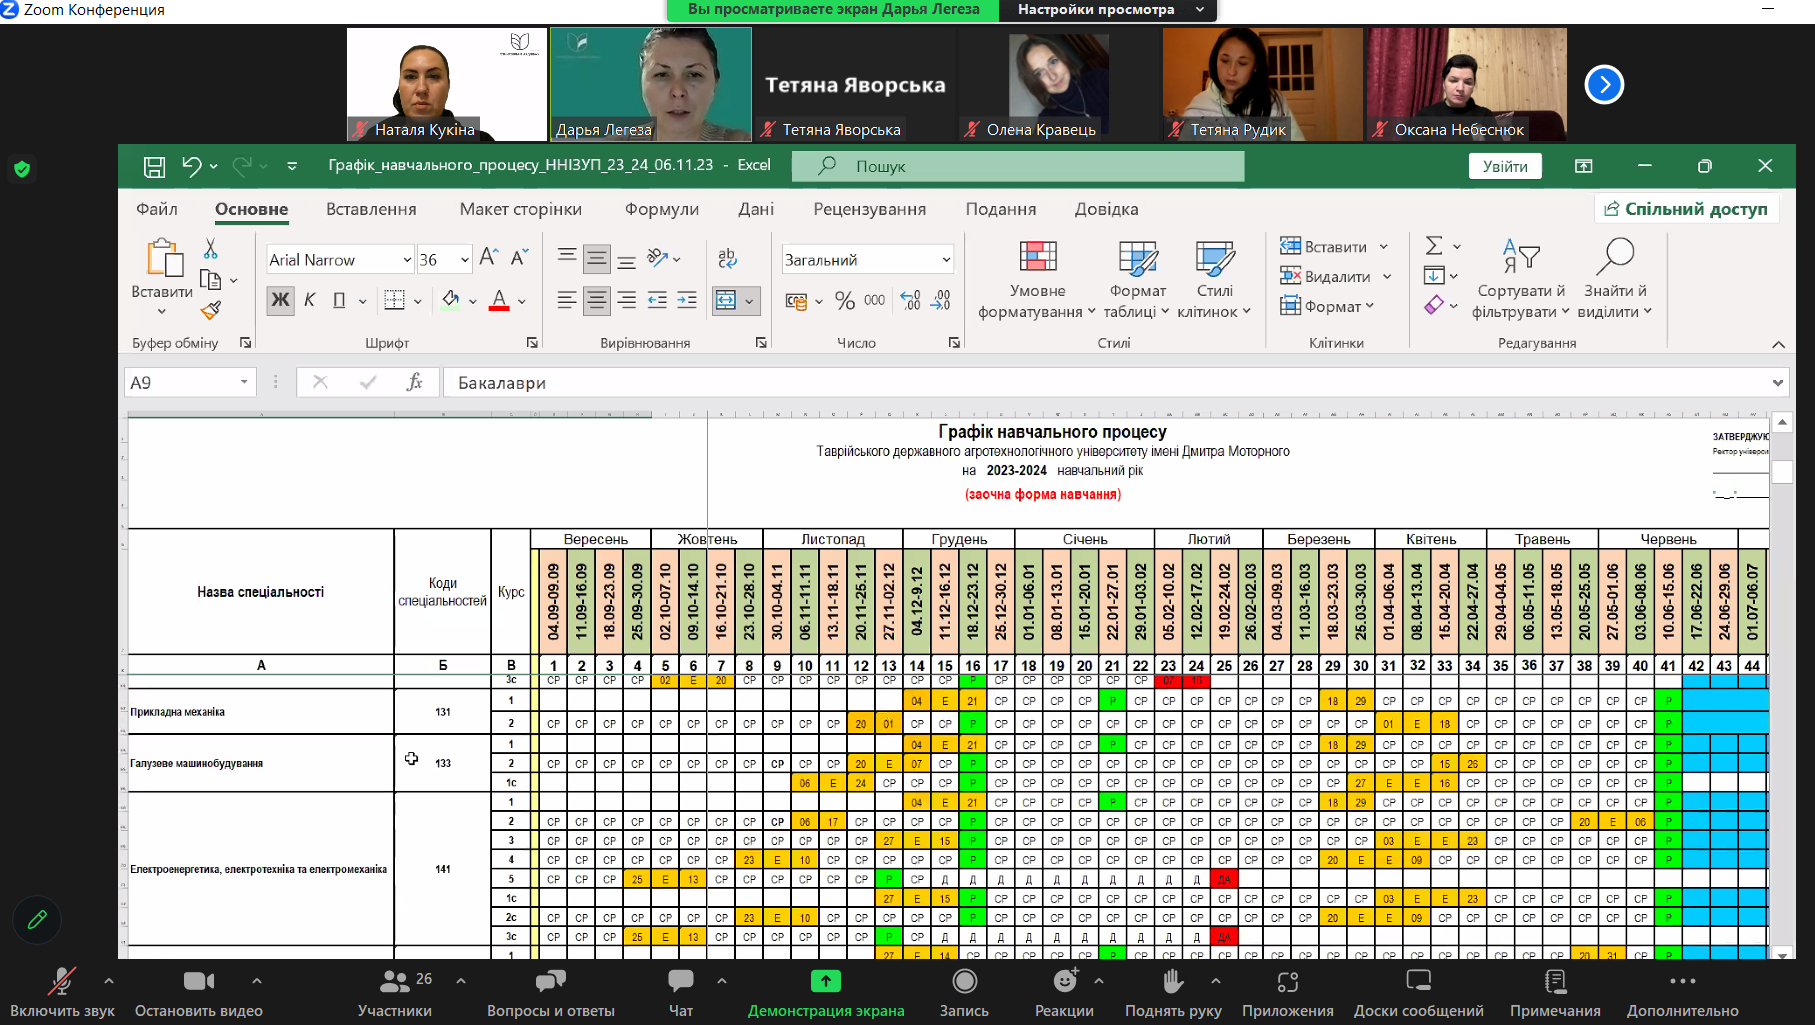Toggle wrap text in cells

tap(727, 258)
